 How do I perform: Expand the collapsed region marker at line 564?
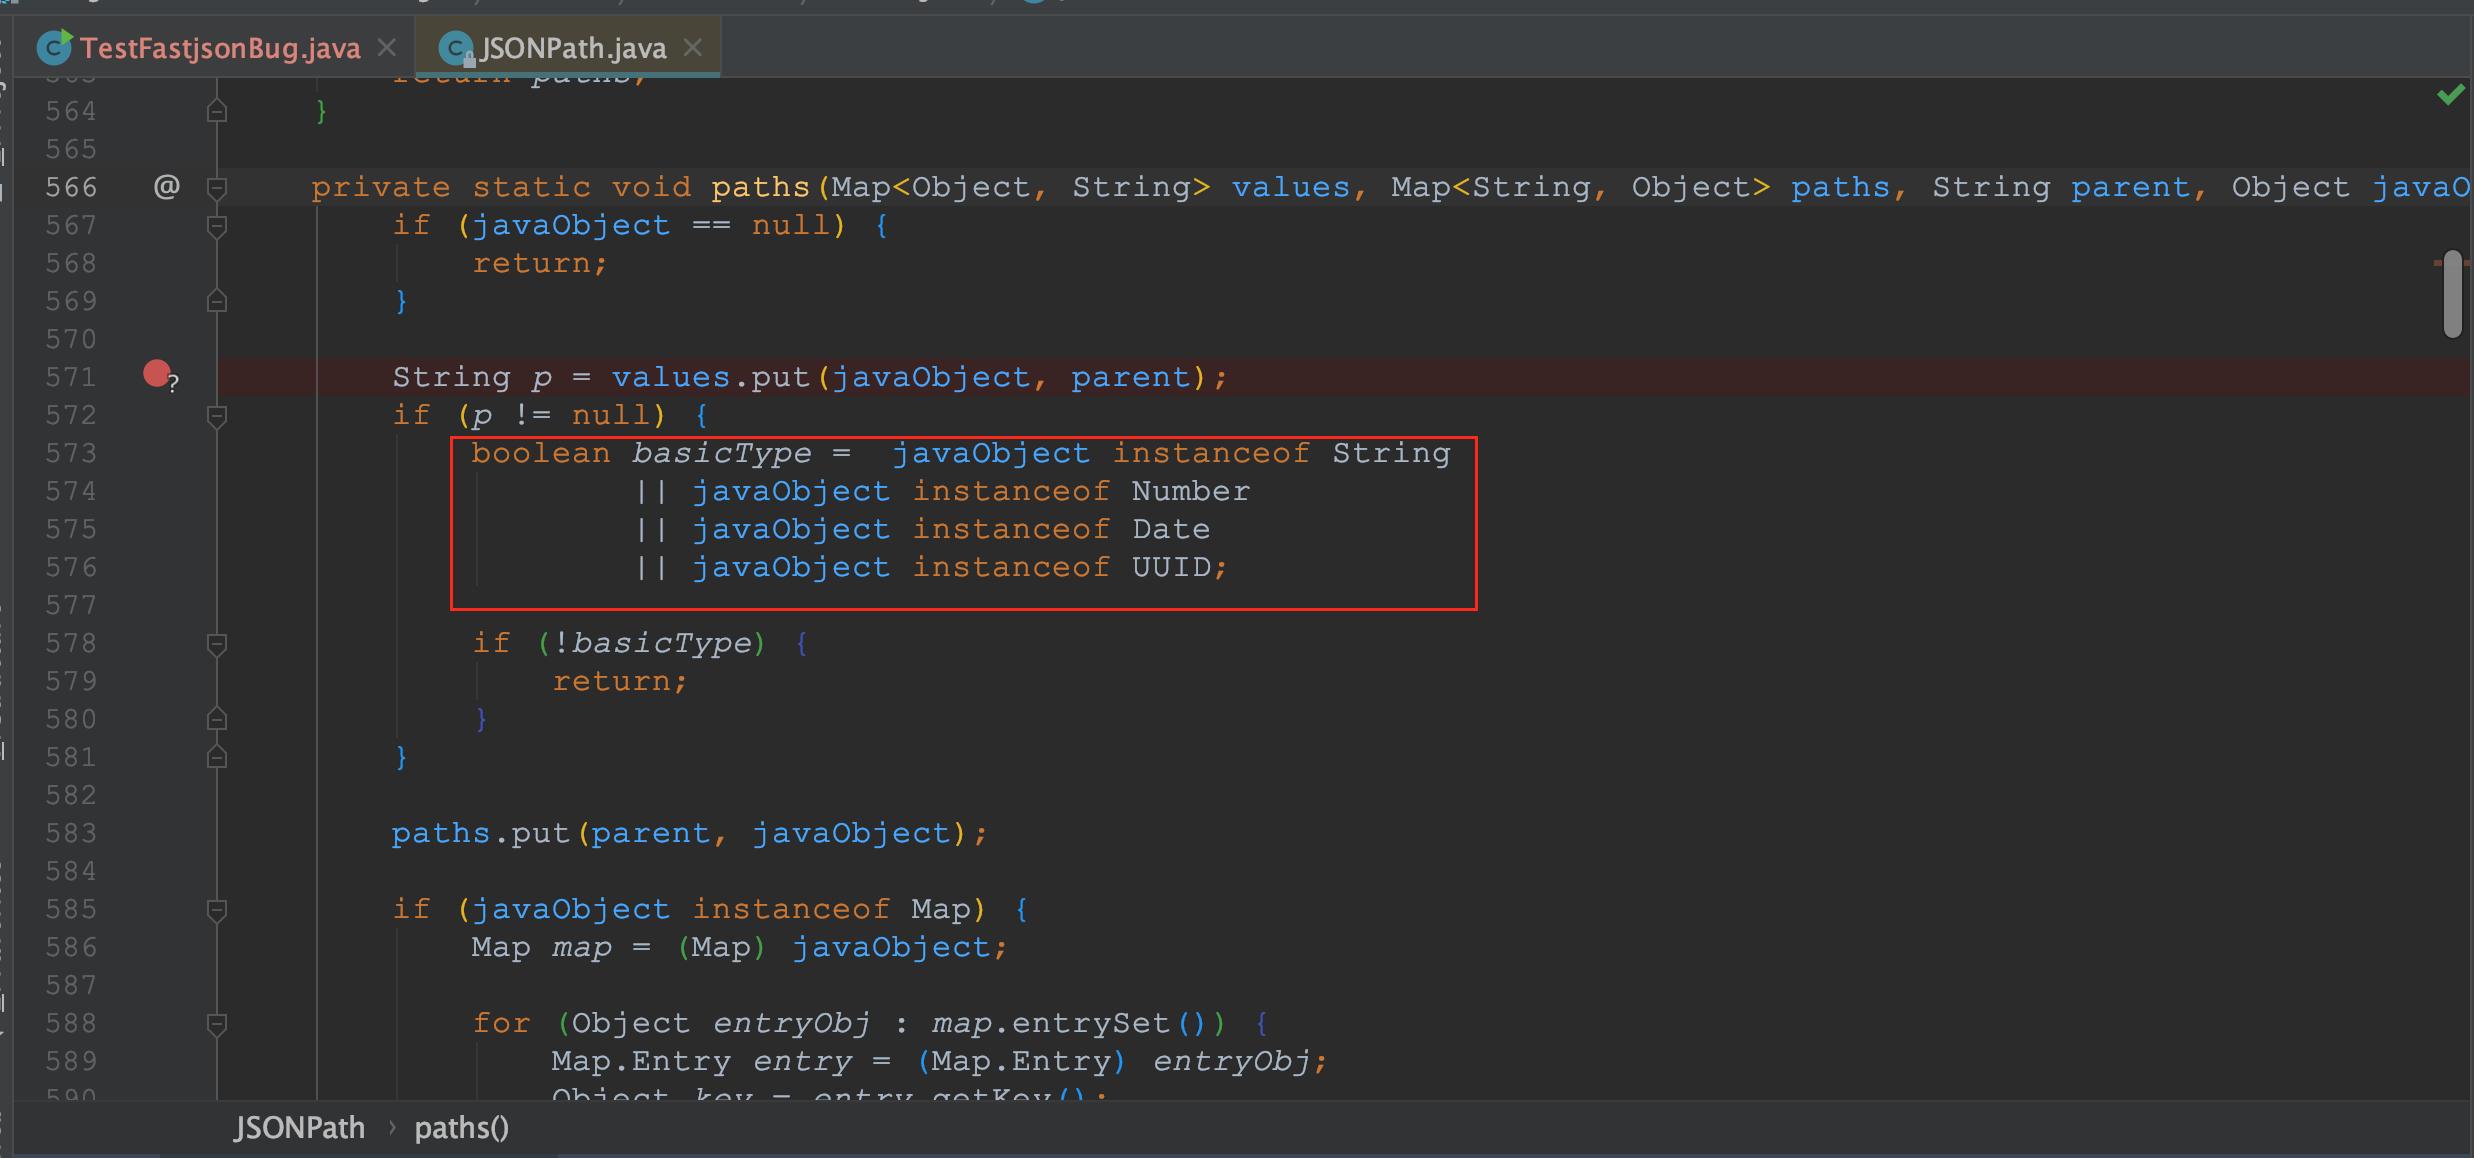click(216, 110)
